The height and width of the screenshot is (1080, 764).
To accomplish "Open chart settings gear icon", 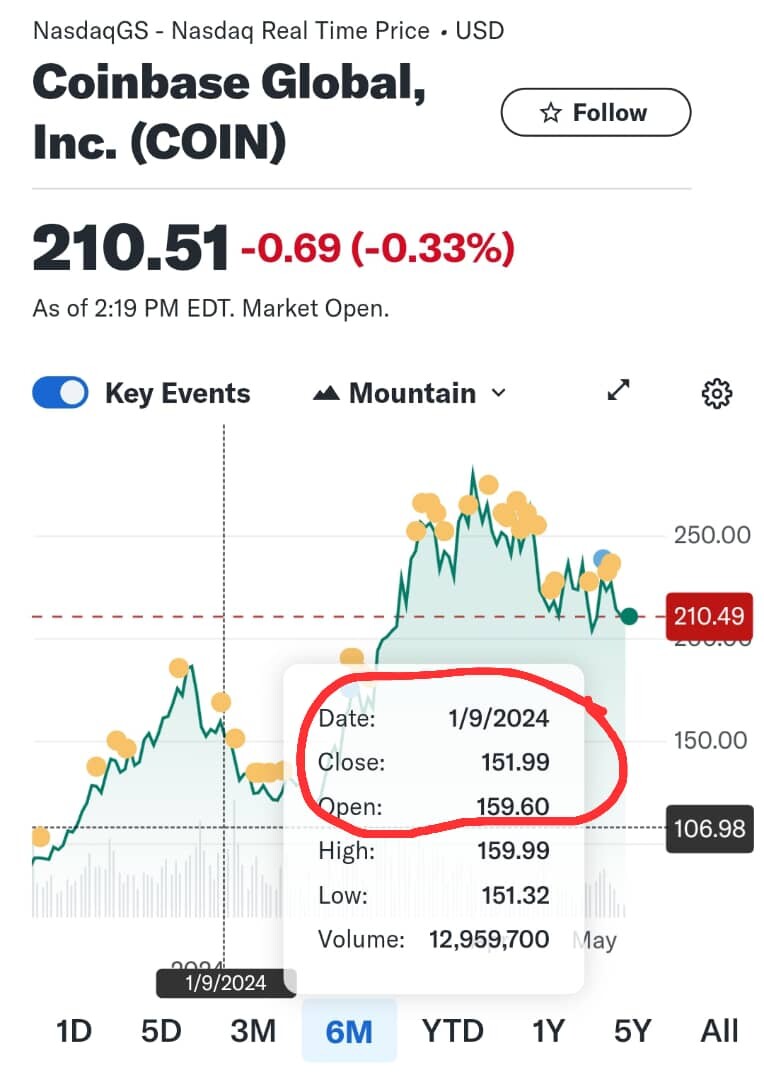I will (x=716, y=393).
